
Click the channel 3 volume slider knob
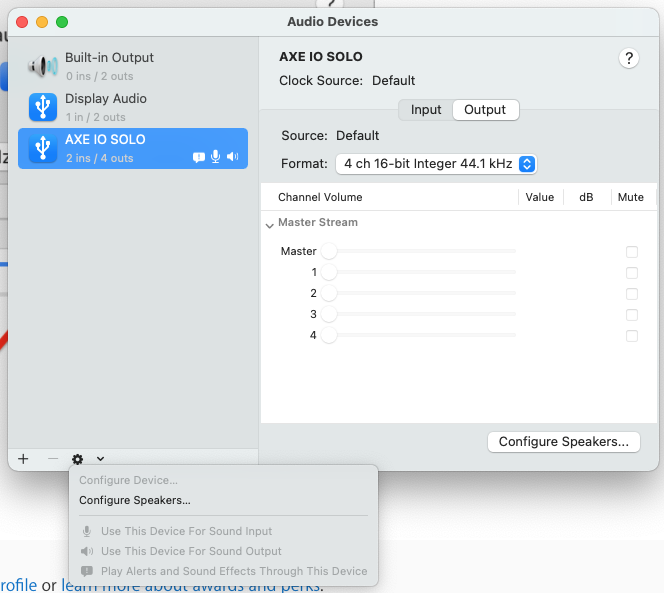click(x=329, y=314)
